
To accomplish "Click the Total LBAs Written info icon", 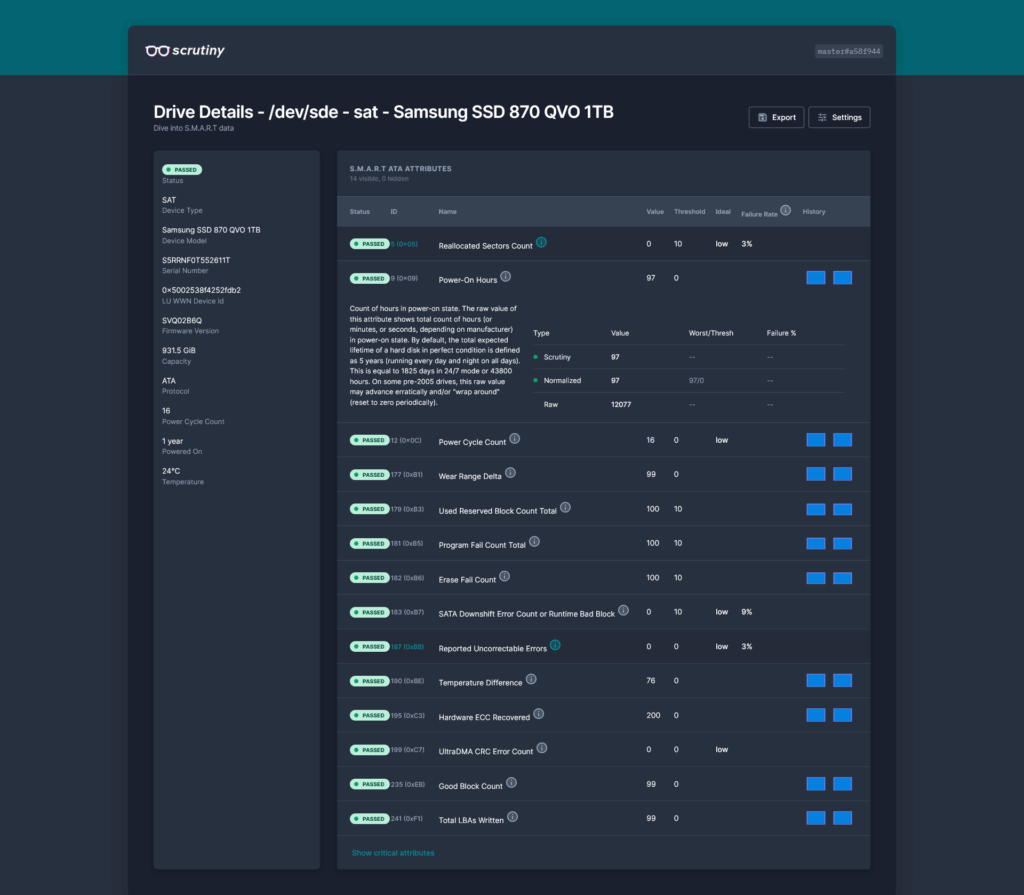I will click(x=513, y=817).
